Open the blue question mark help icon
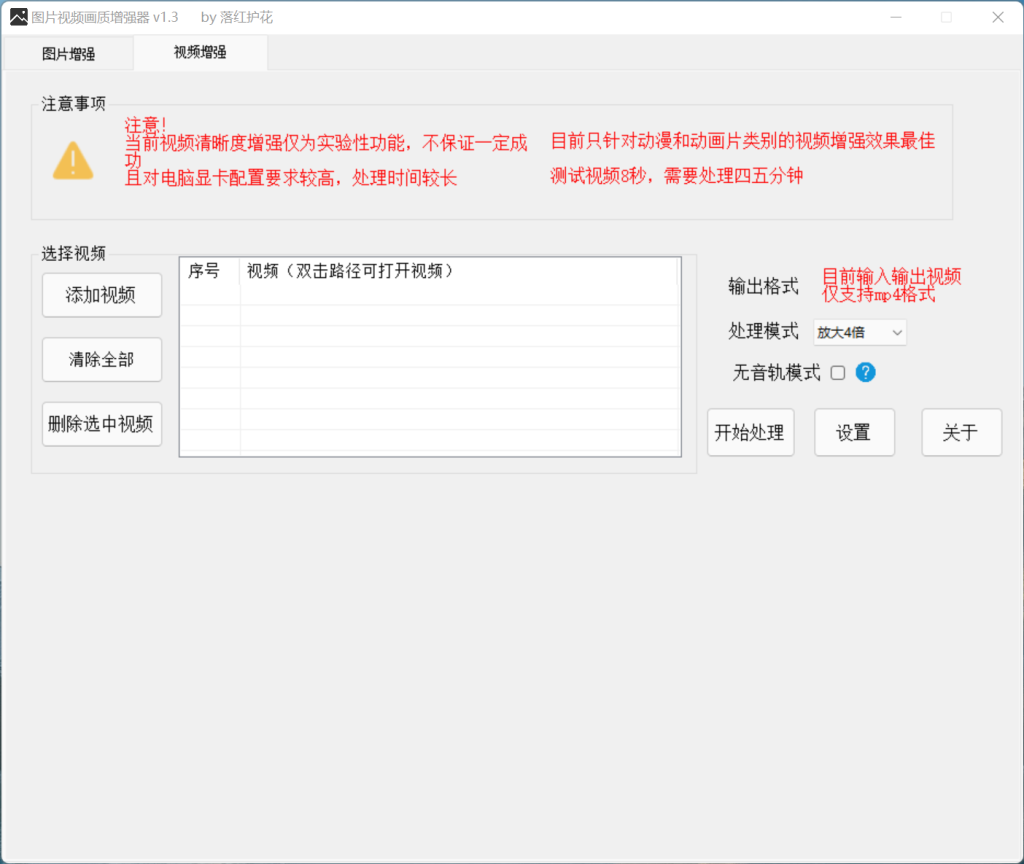This screenshot has width=1024, height=864. (864, 372)
